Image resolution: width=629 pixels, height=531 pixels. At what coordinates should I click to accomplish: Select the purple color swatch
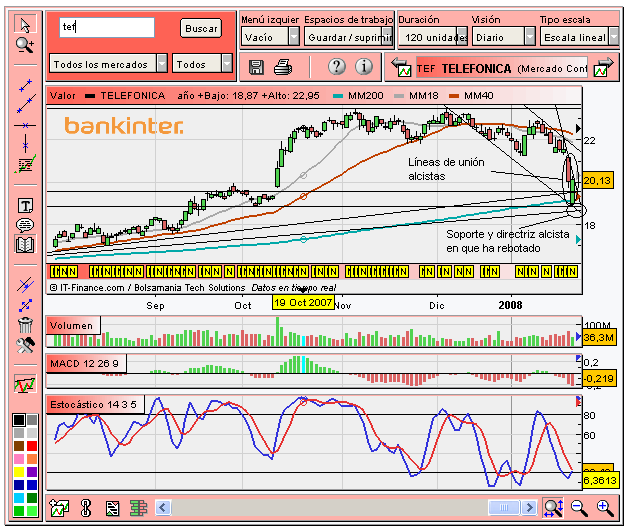pos(32,472)
